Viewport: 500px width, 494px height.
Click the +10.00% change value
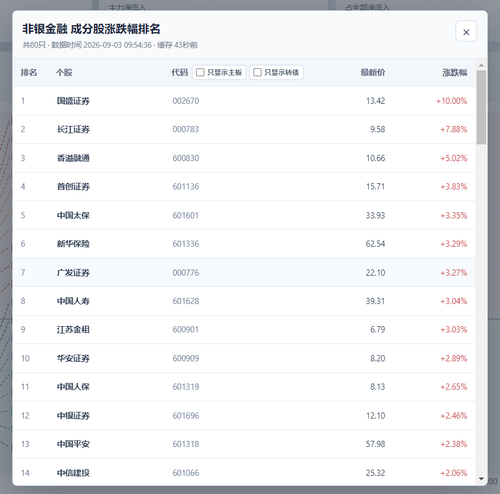(x=452, y=101)
